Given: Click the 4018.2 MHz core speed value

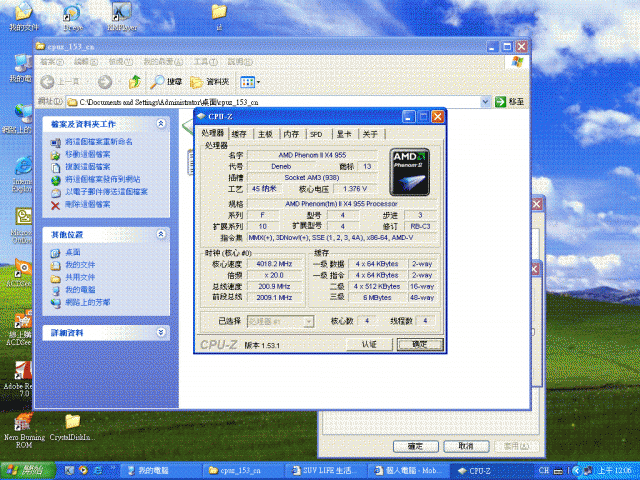Looking at the screenshot, I should click(x=274, y=264).
